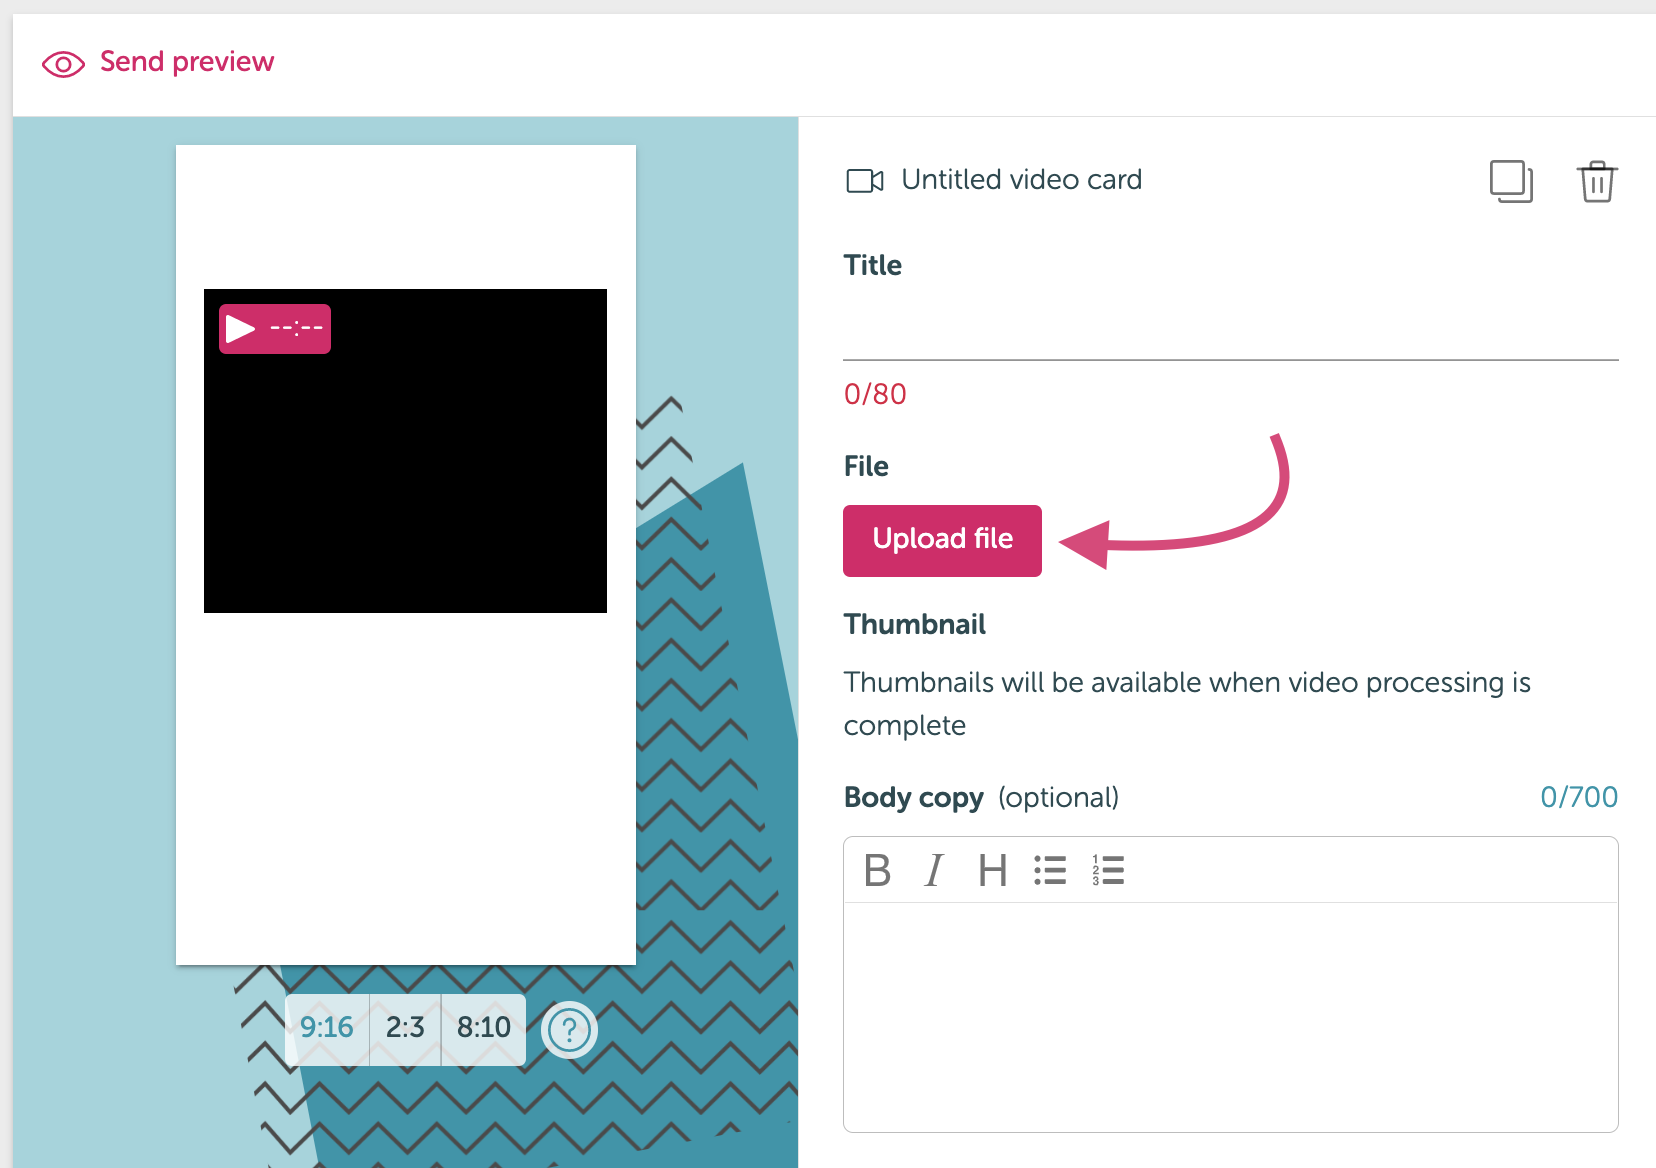
Task: Click the 0/80 title character counter
Action: click(875, 394)
